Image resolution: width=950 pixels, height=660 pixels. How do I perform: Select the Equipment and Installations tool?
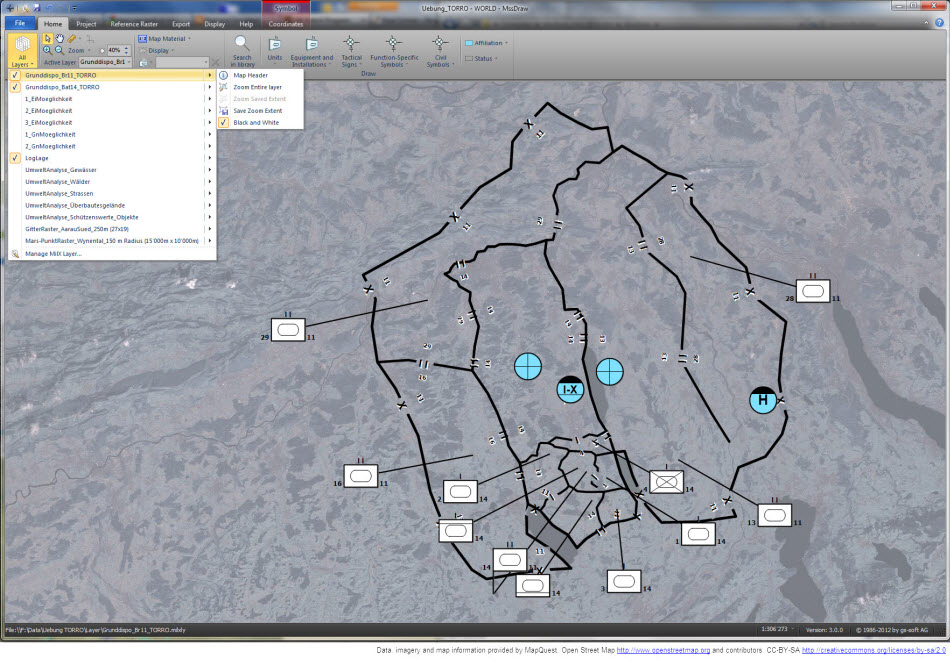[312, 48]
